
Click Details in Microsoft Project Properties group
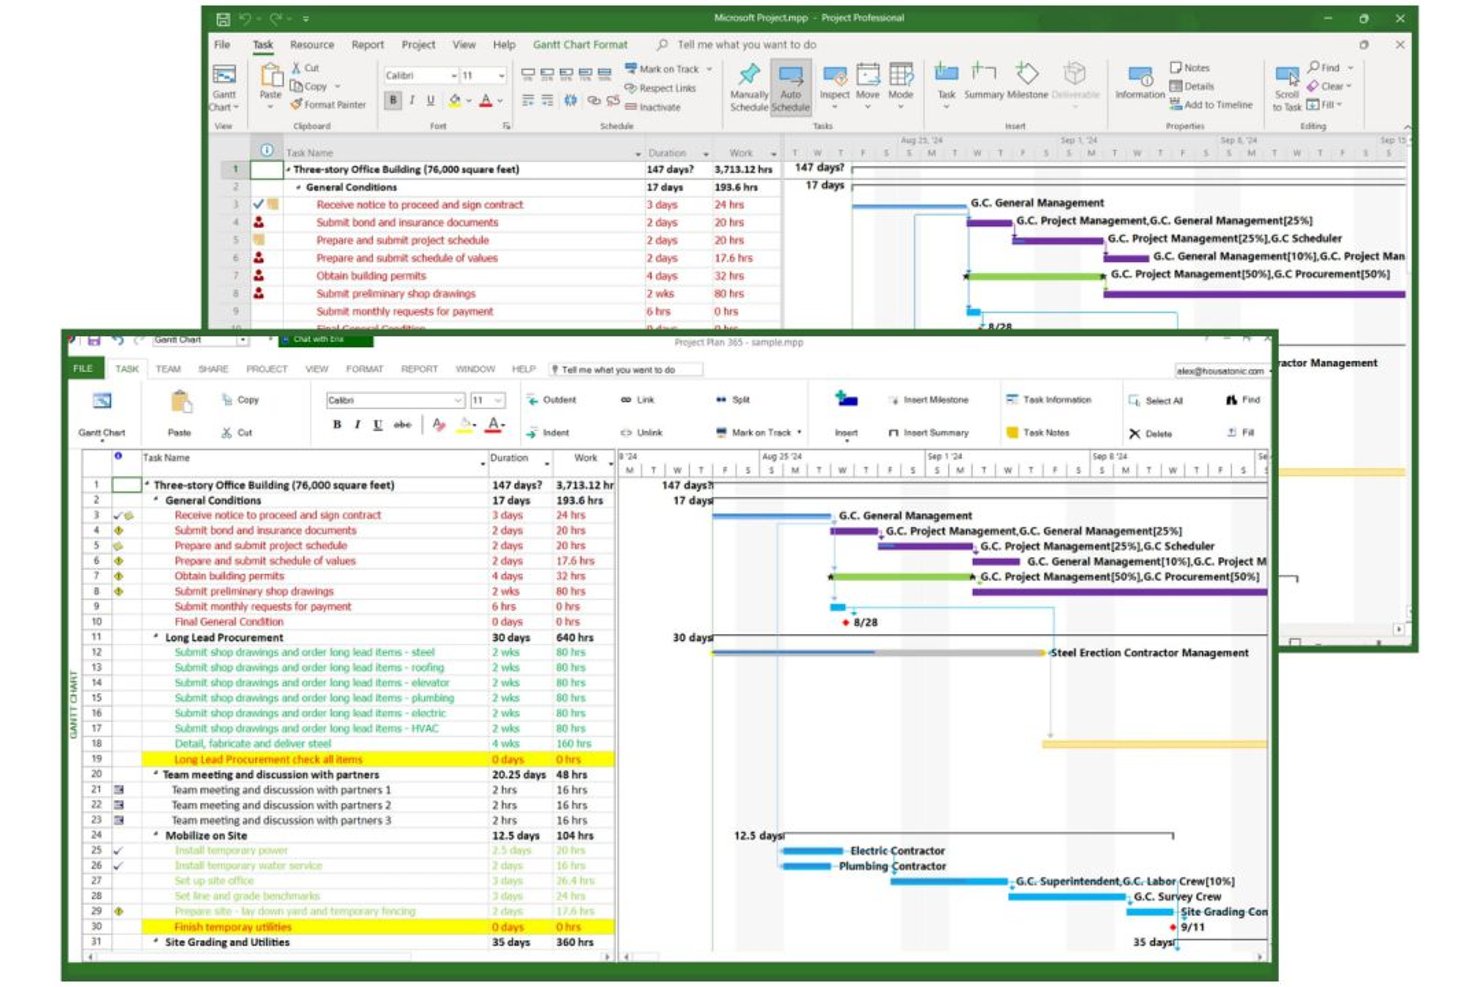[1192, 87]
